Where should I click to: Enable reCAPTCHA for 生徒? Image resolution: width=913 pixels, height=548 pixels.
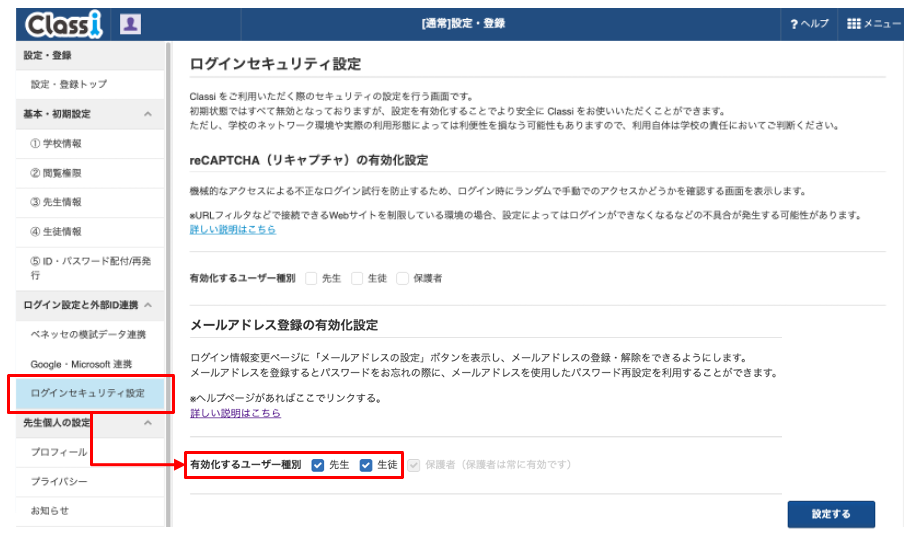click(357, 278)
